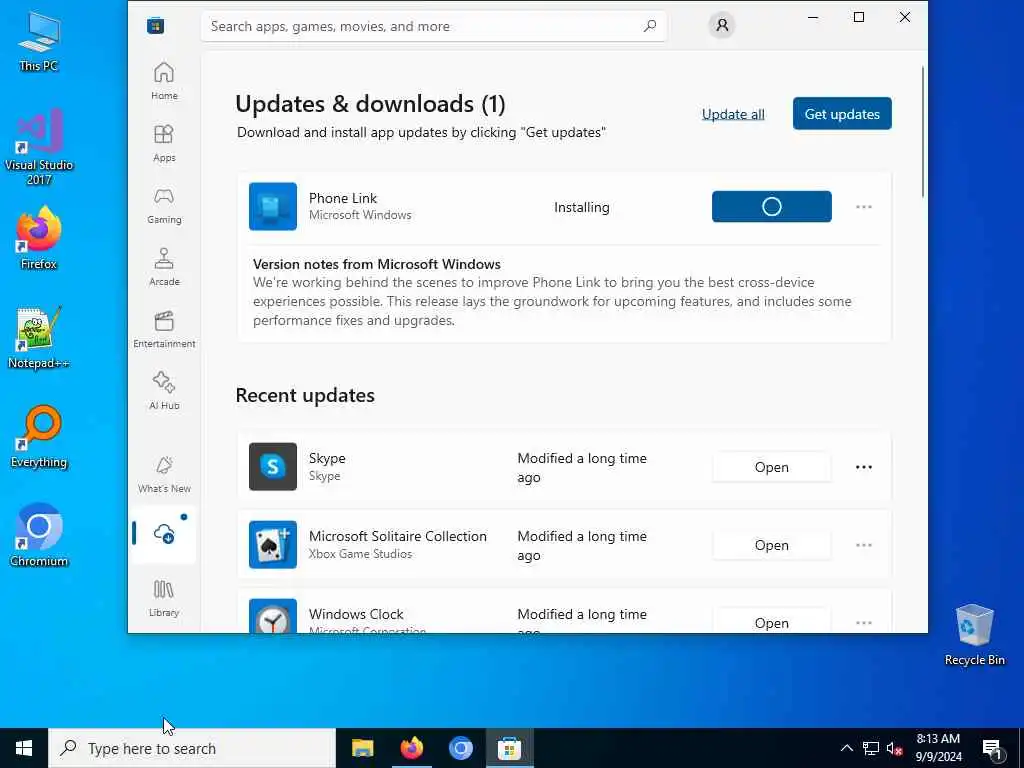Open Microsoft Solitaire Collection with Open button
Image resolution: width=1024 pixels, height=768 pixels.
click(771, 545)
